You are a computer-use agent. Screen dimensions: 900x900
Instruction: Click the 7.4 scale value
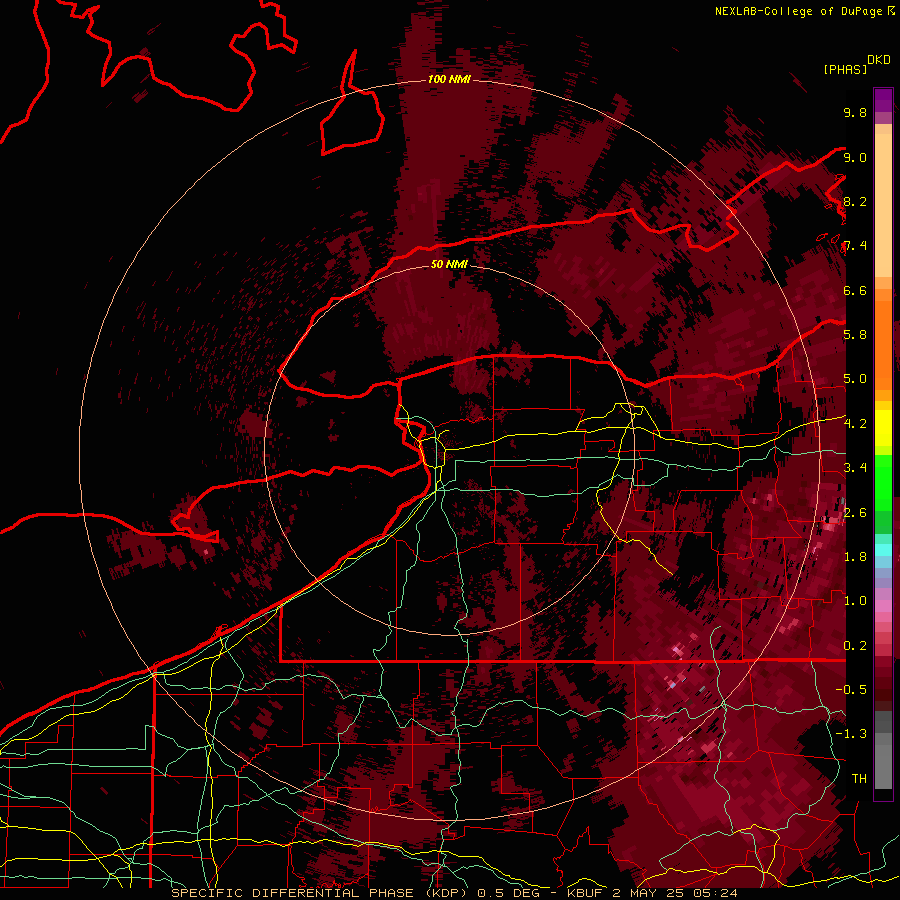[x=855, y=246]
